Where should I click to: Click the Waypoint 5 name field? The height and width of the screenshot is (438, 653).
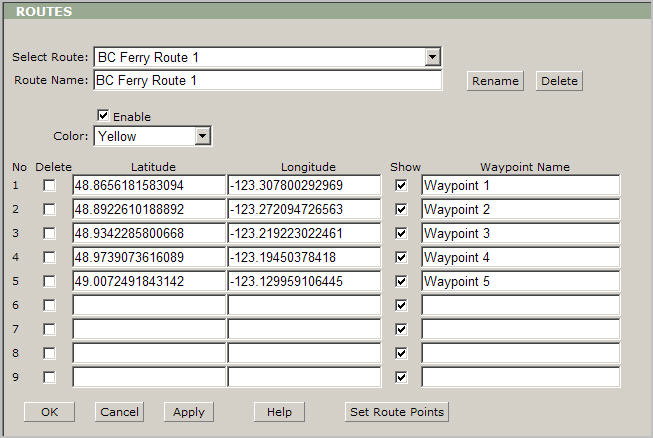(x=520, y=282)
